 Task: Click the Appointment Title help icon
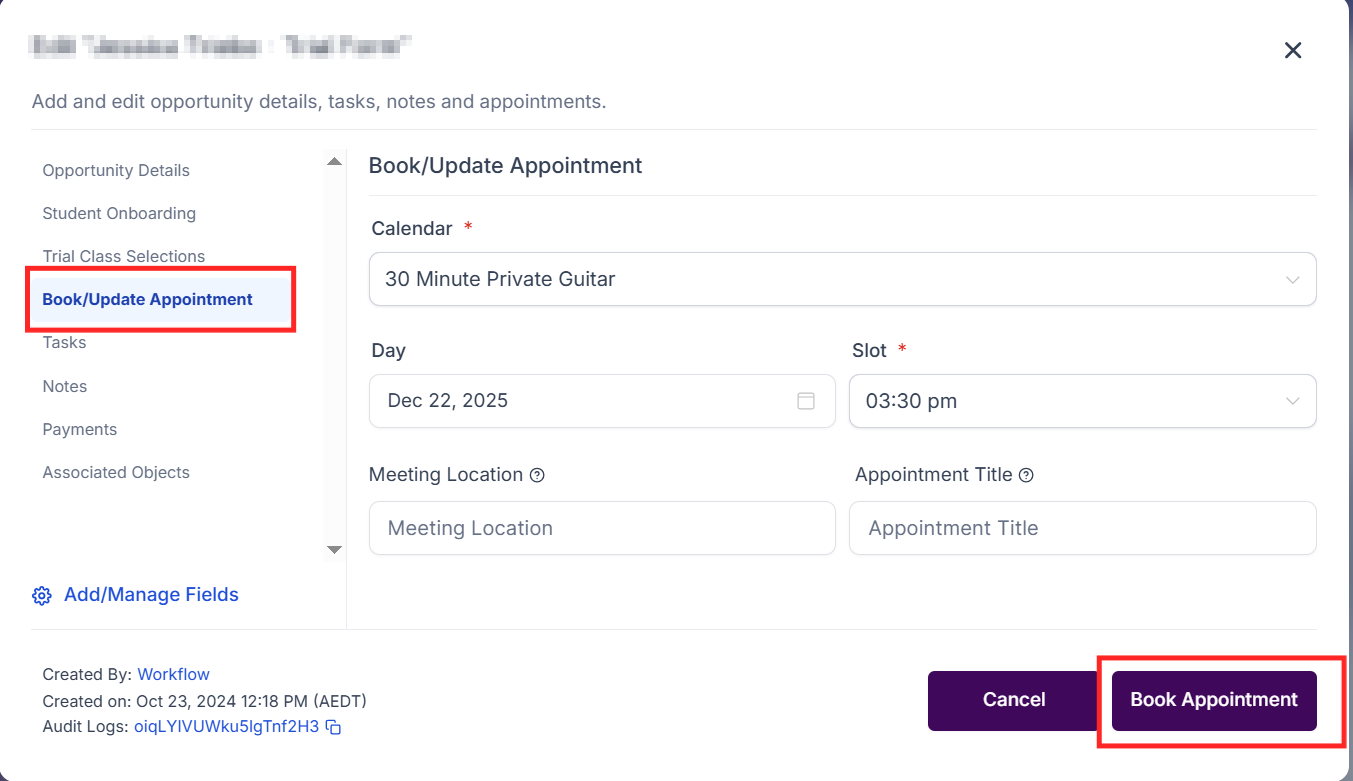click(1026, 475)
